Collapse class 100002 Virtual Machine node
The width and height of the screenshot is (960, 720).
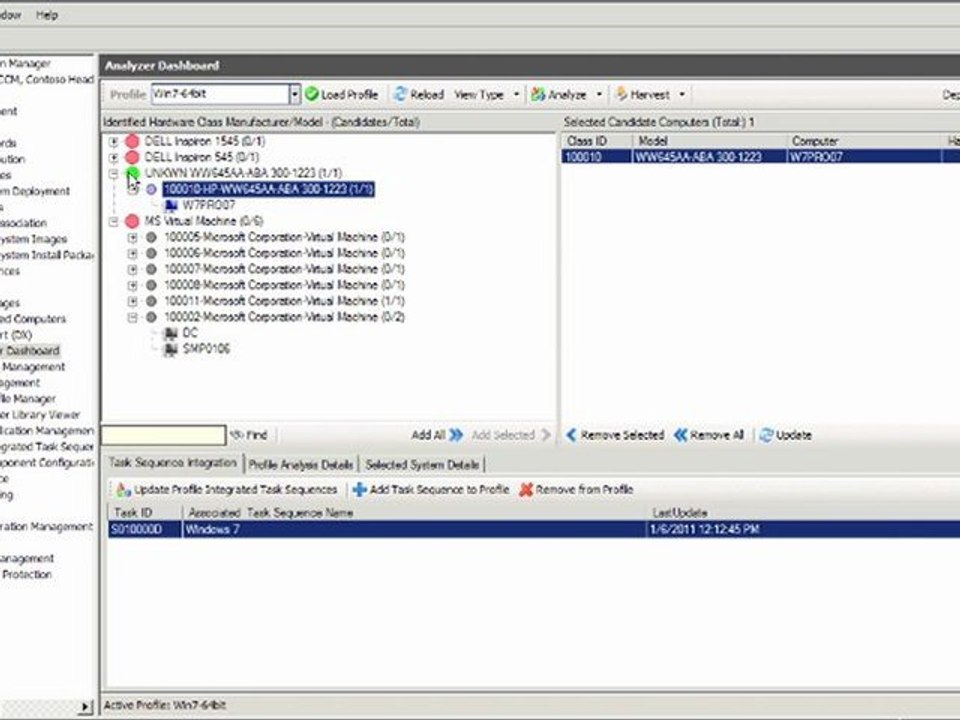(x=132, y=317)
